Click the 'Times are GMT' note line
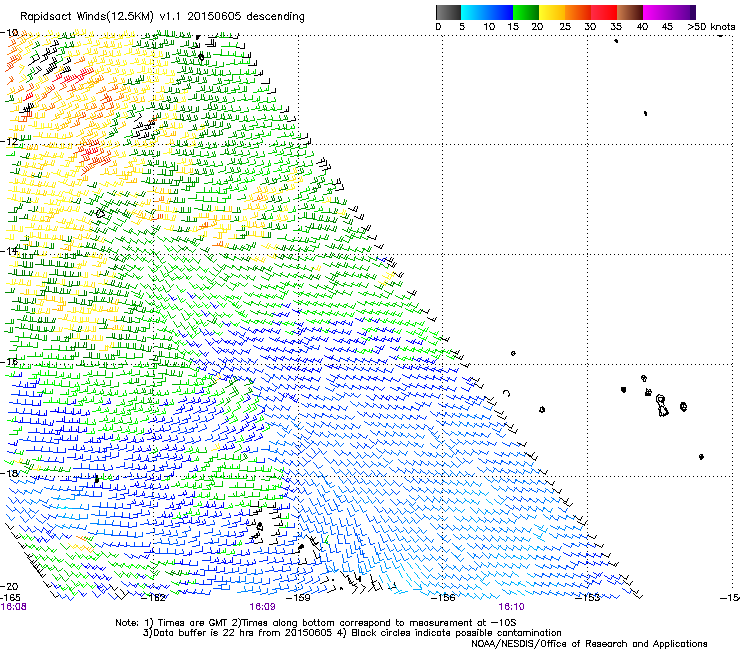The width and height of the screenshot is (740, 650). point(316,623)
